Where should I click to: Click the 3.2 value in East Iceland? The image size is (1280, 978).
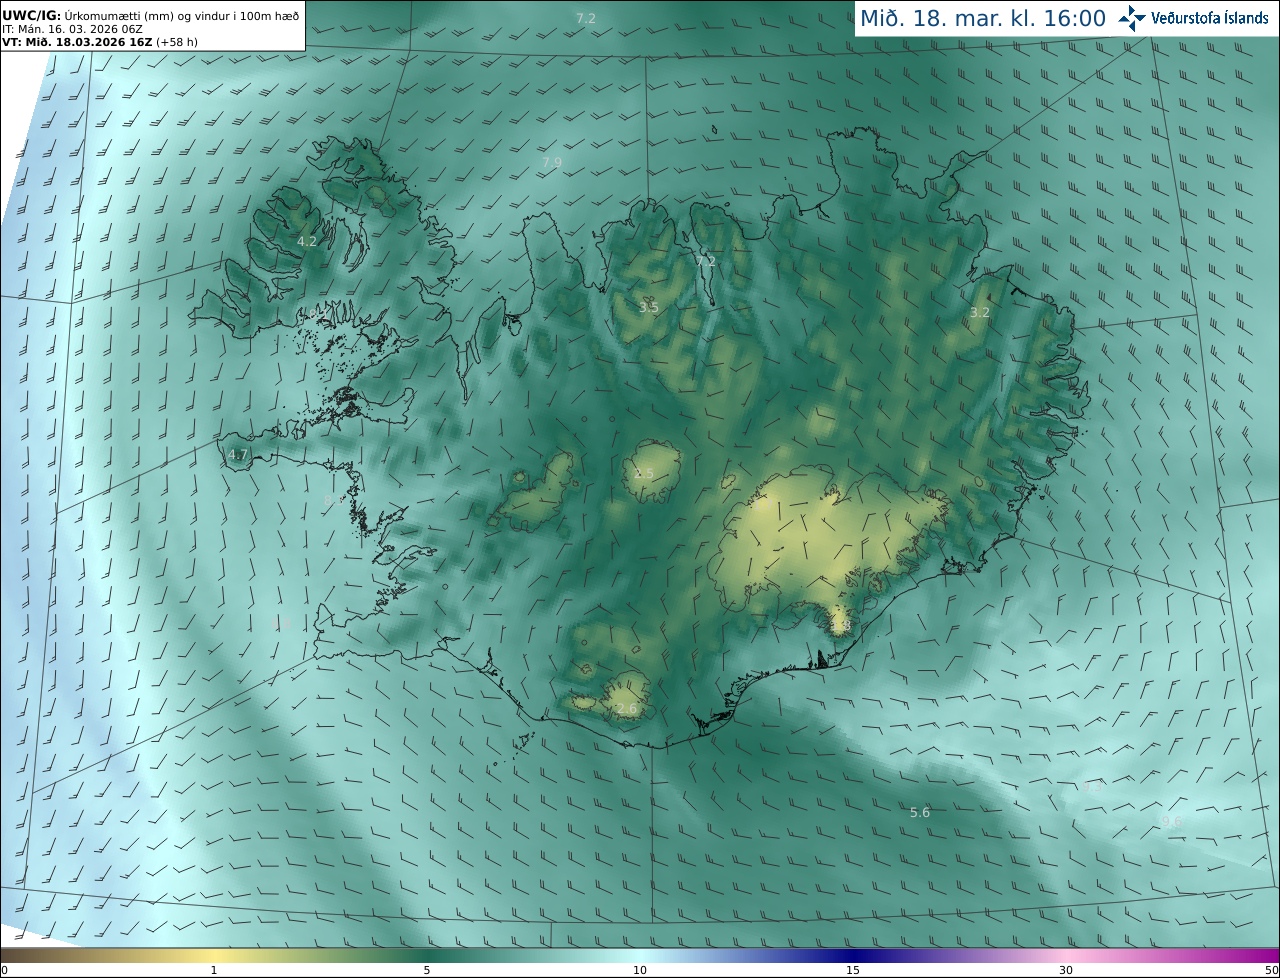click(980, 312)
